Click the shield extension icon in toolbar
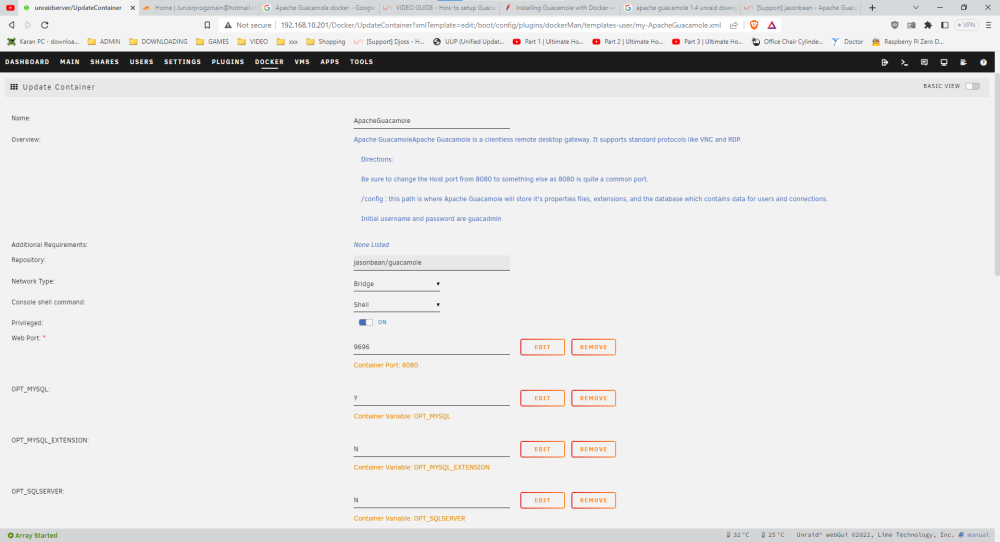 tap(895, 25)
